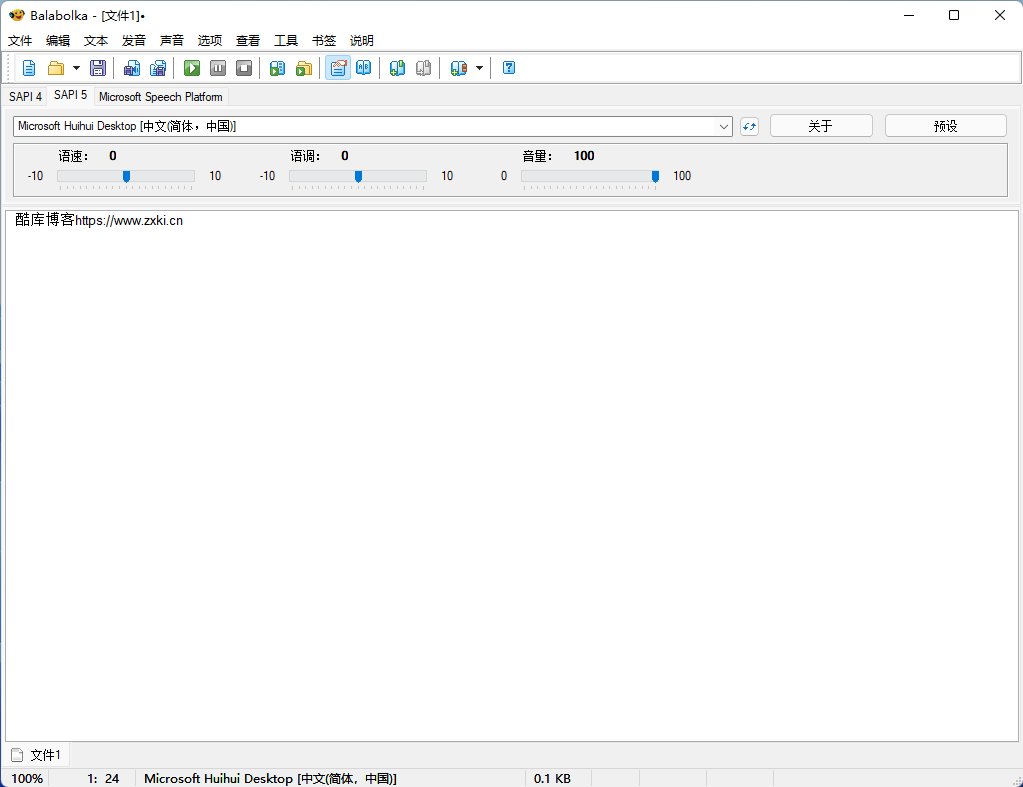This screenshot has width=1023, height=787.
Task: Click the refresh icon next to voice dropdown
Action: 749,126
